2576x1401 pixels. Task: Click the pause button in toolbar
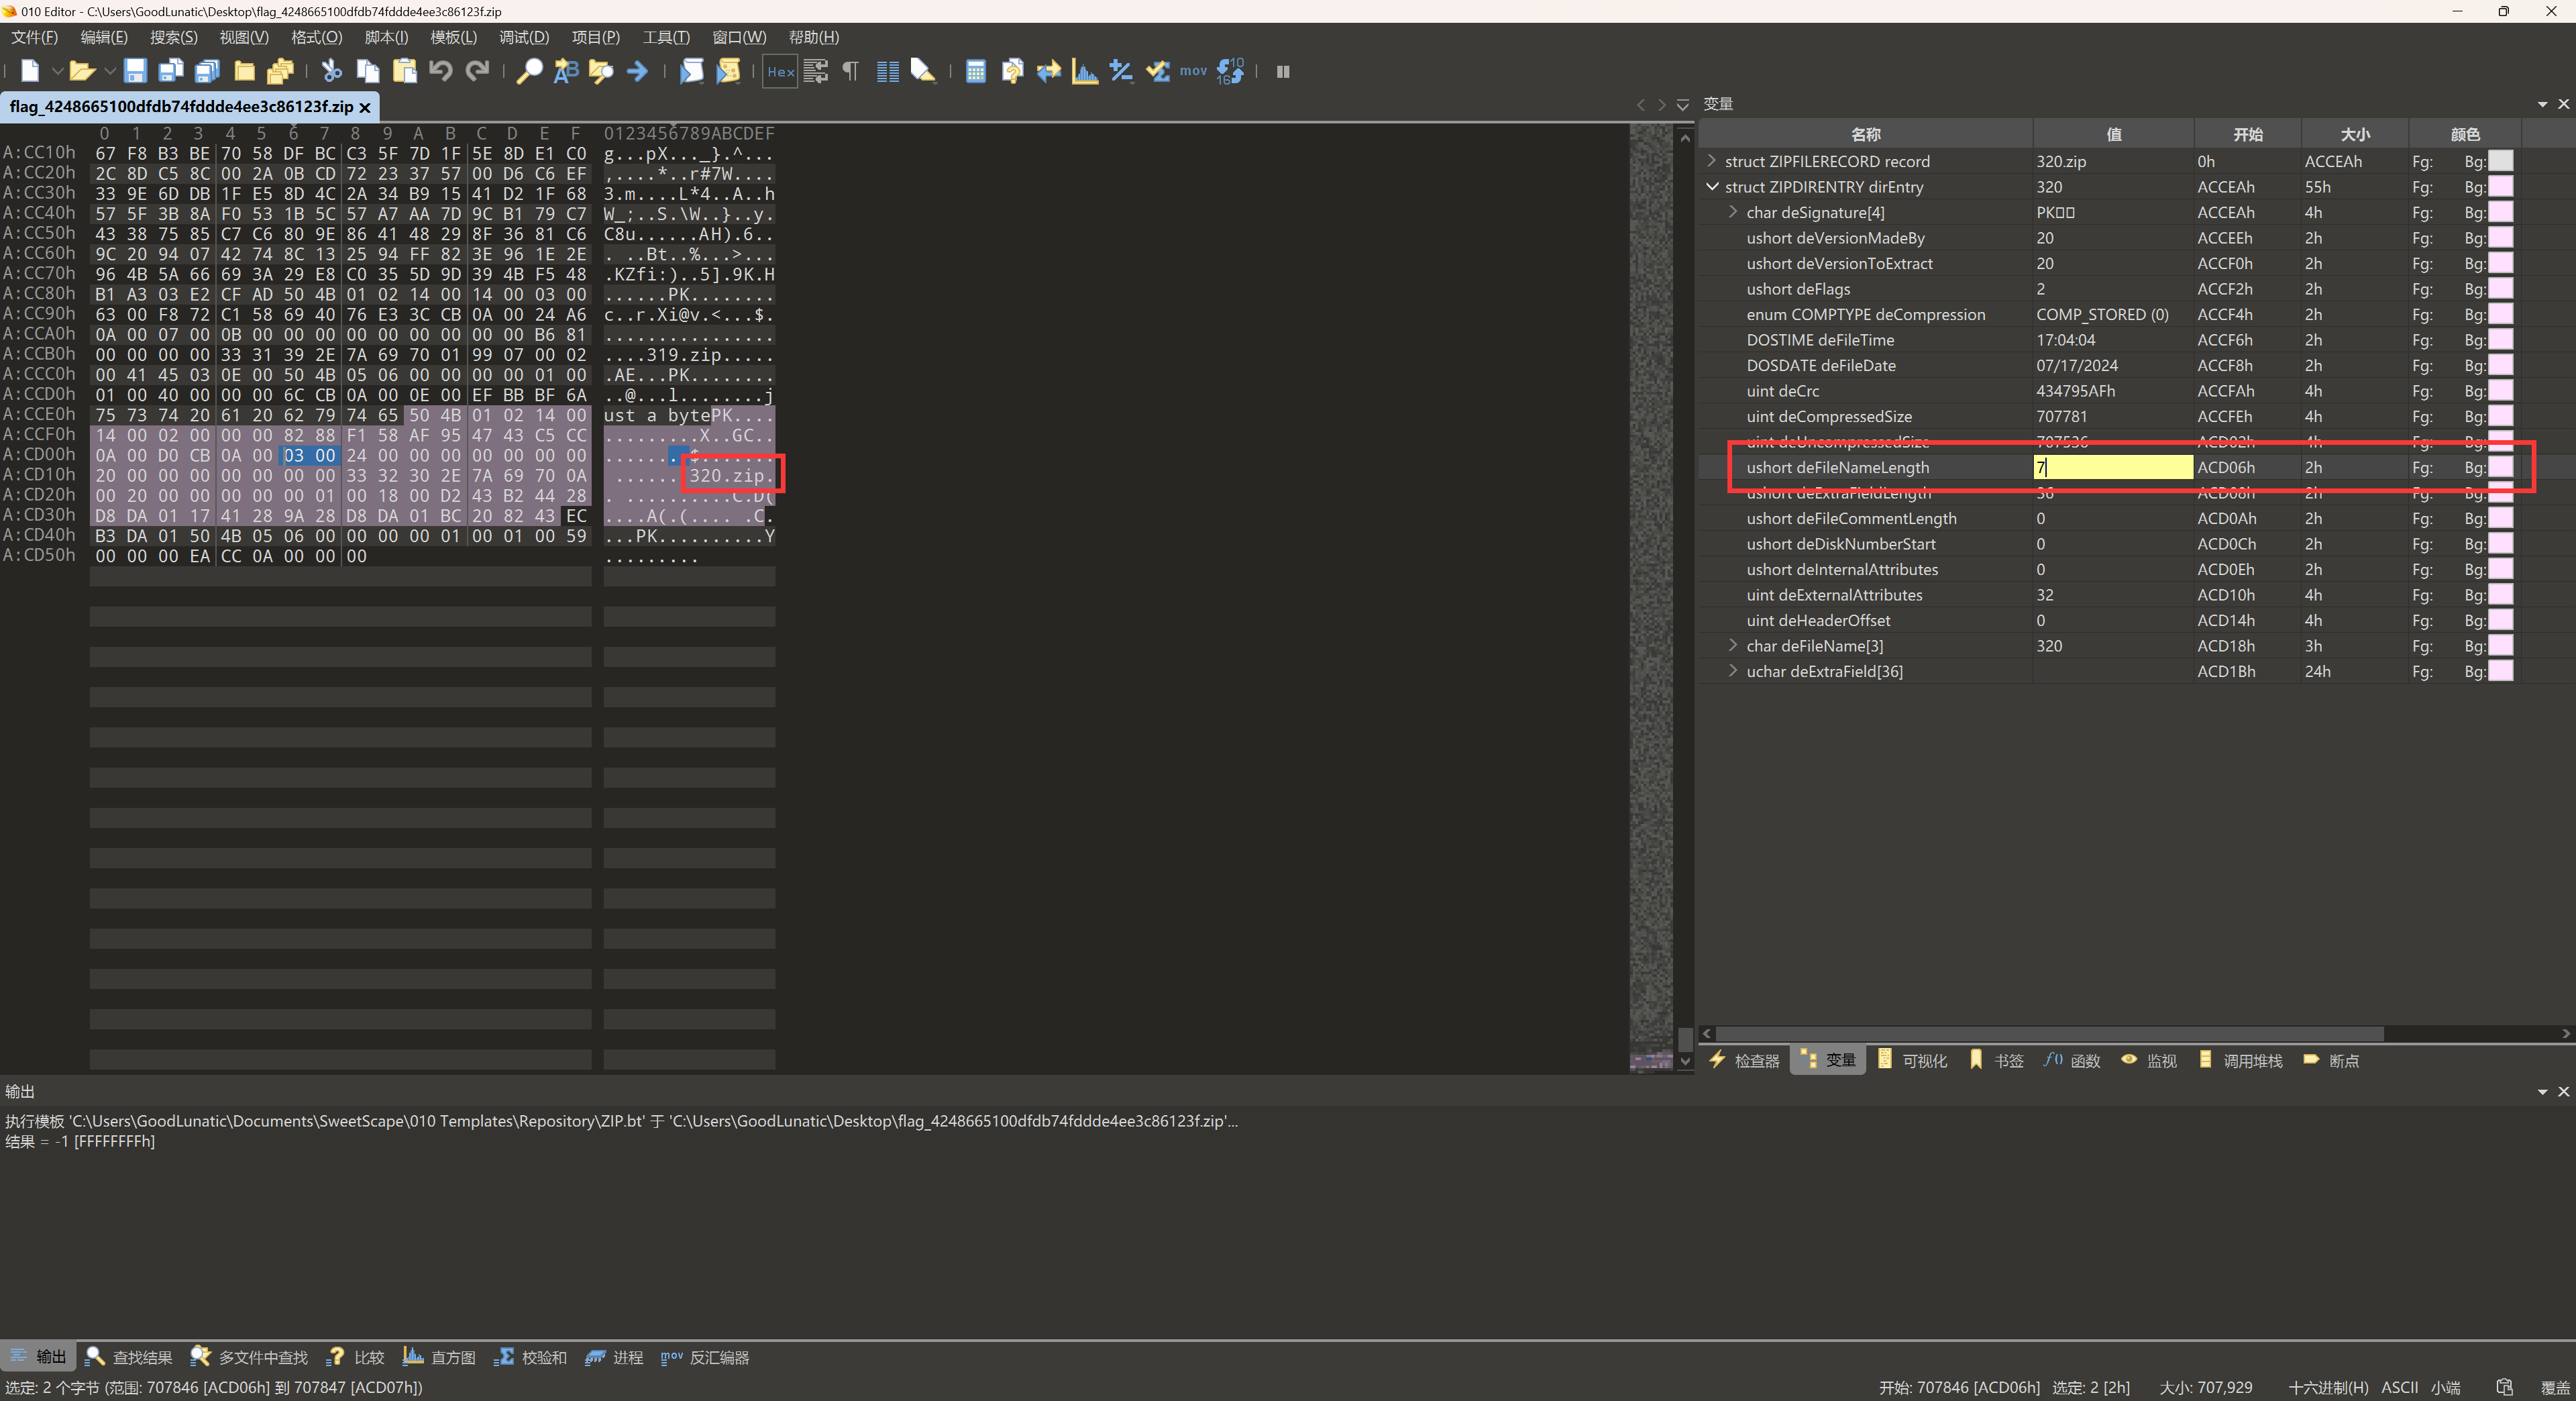[x=1283, y=71]
